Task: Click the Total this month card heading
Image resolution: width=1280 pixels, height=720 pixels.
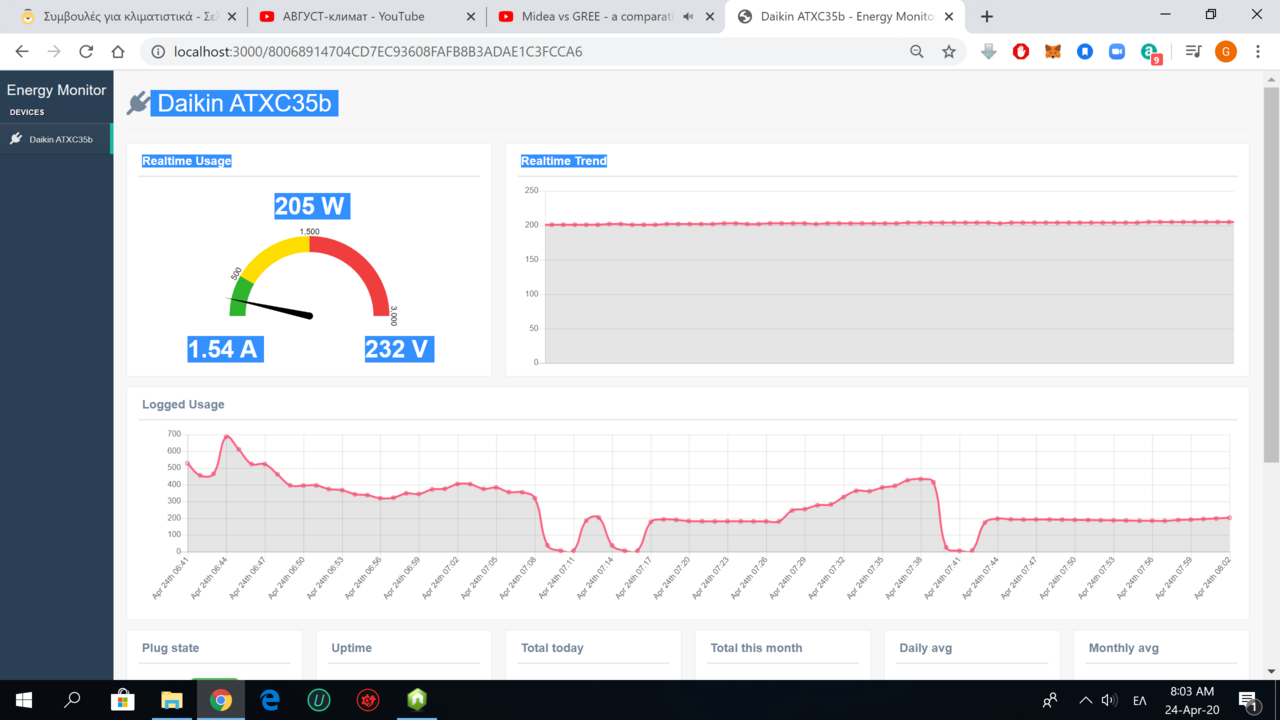Action: click(756, 648)
